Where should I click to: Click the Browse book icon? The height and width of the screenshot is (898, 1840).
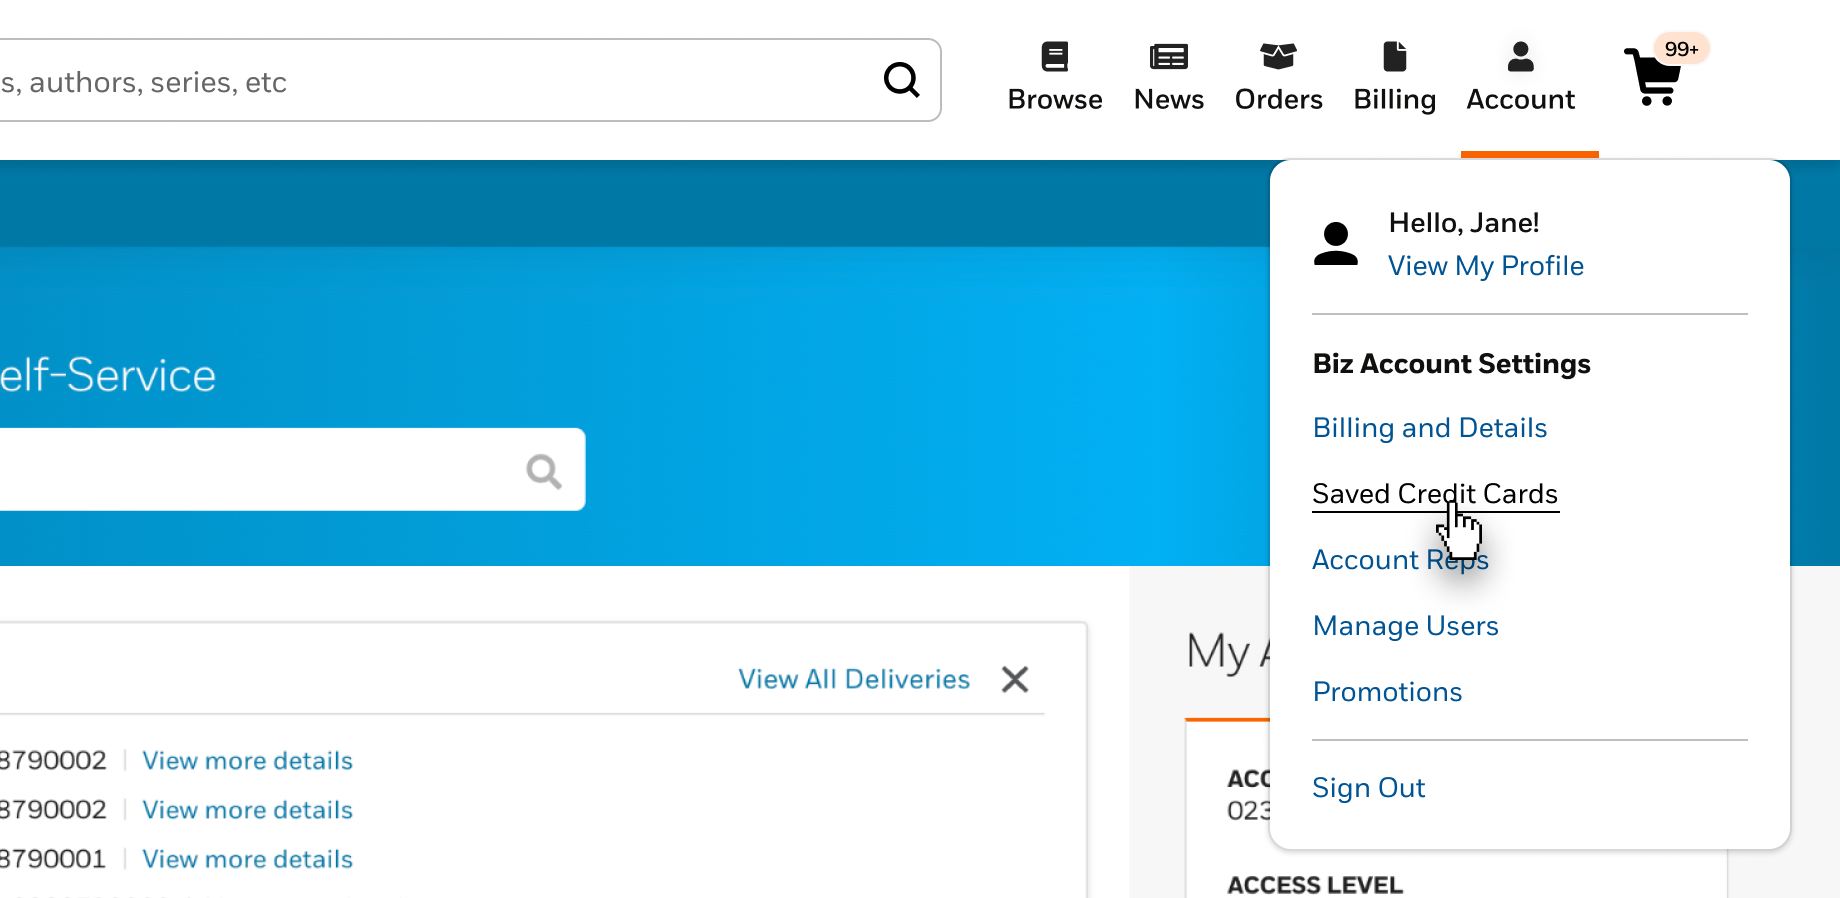1054,57
